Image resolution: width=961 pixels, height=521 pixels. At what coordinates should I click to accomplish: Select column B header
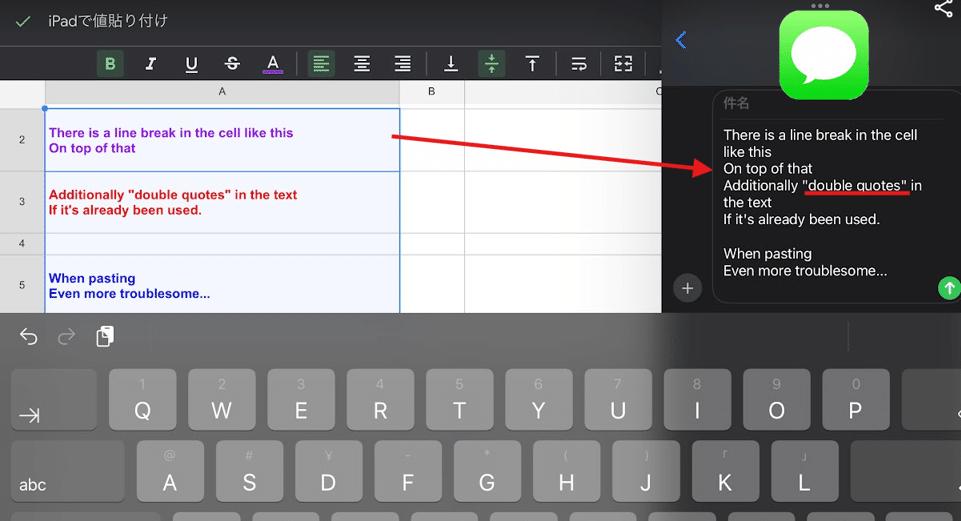(x=431, y=92)
